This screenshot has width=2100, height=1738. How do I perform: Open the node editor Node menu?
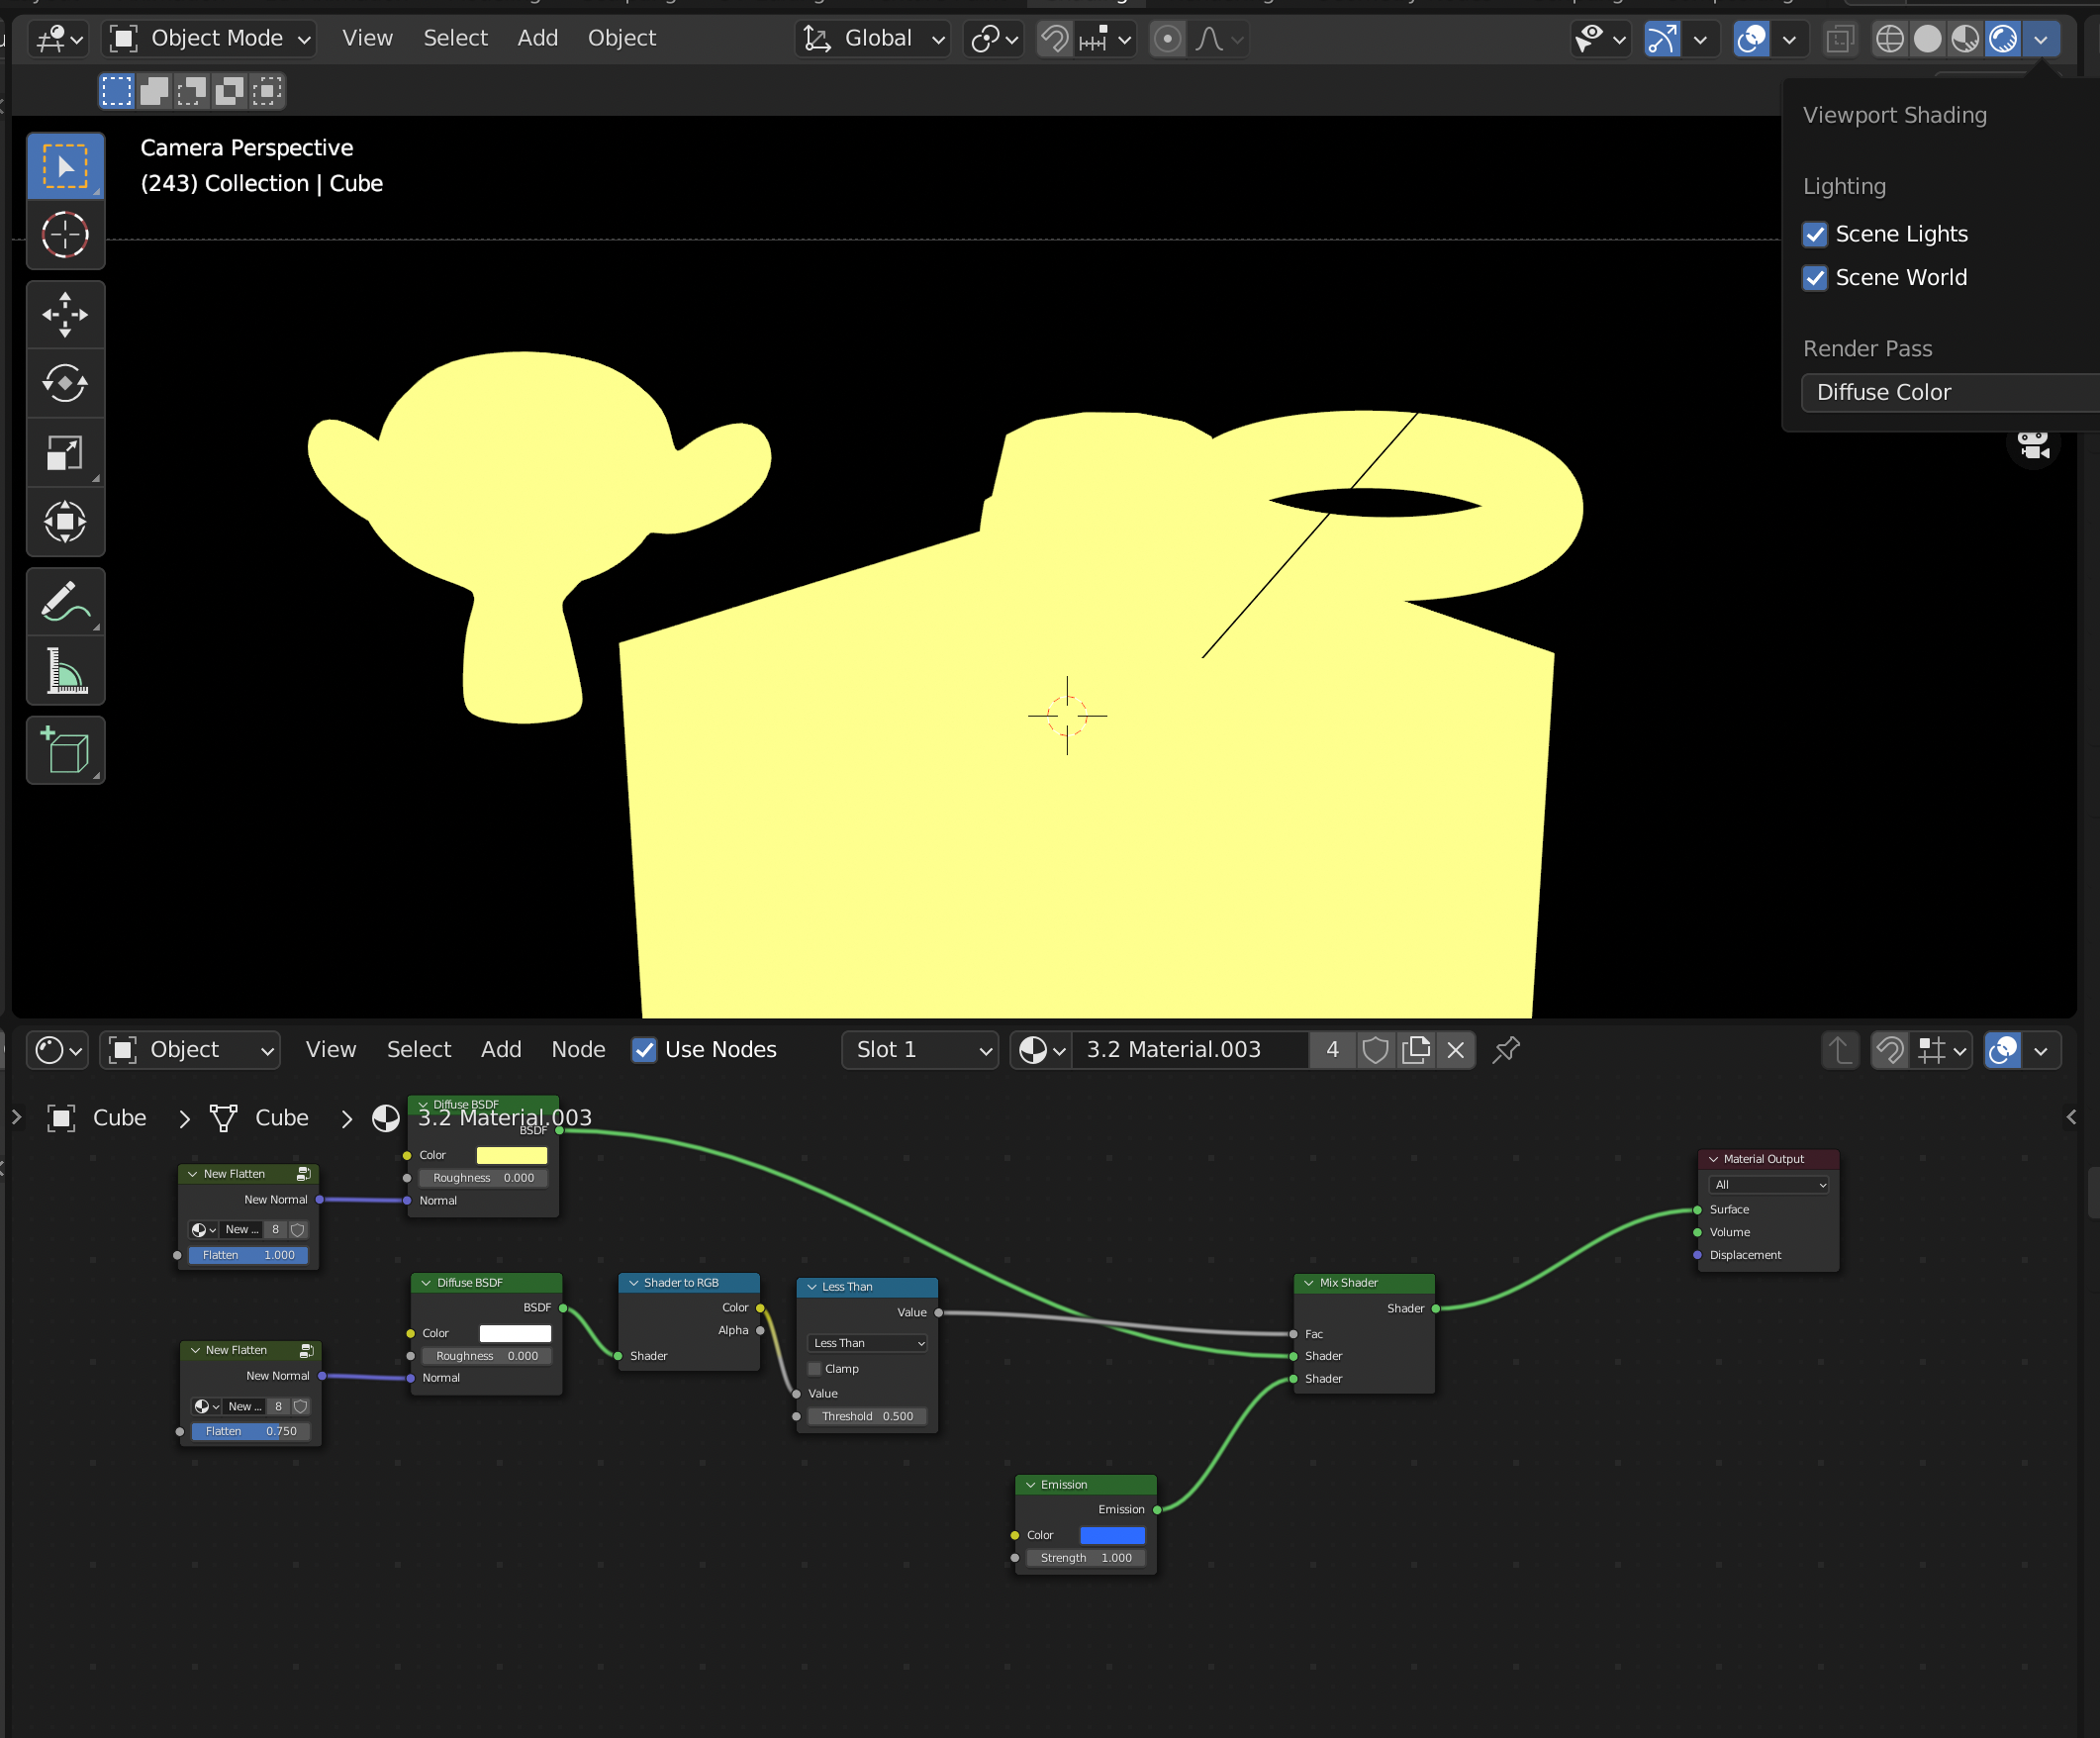(579, 1050)
